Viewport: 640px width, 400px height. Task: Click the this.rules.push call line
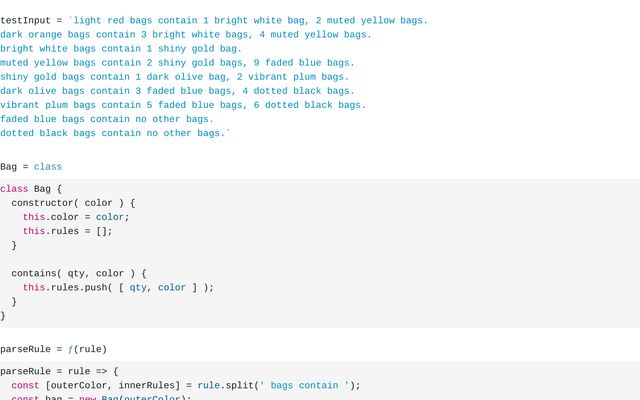pos(118,288)
